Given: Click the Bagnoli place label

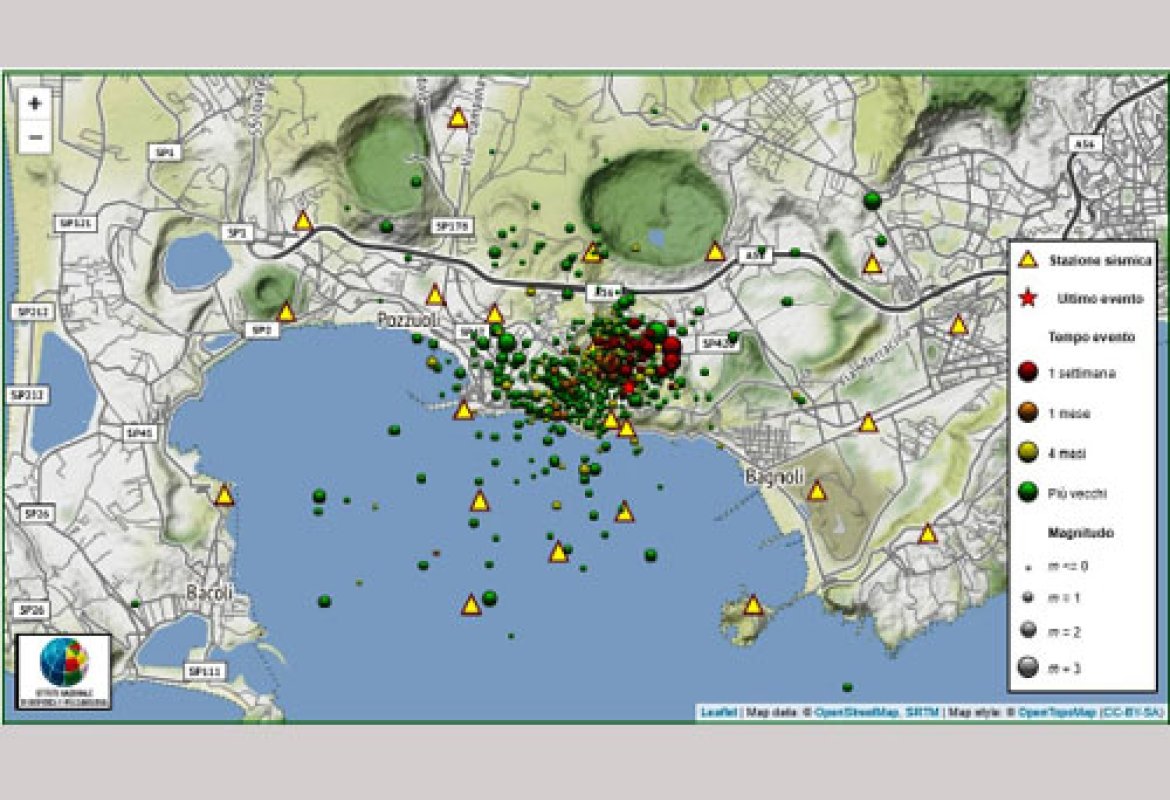Looking at the screenshot, I should click(x=775, y=478).
